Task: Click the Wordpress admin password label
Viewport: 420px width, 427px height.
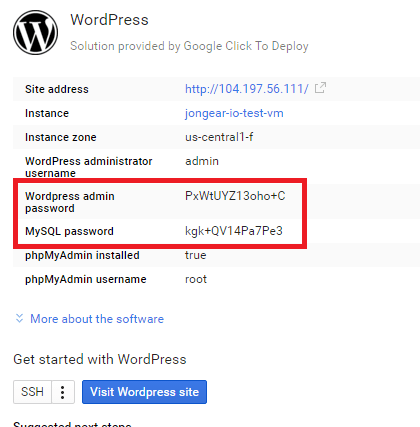Action: pyautogui.click(x=70, y=202)
